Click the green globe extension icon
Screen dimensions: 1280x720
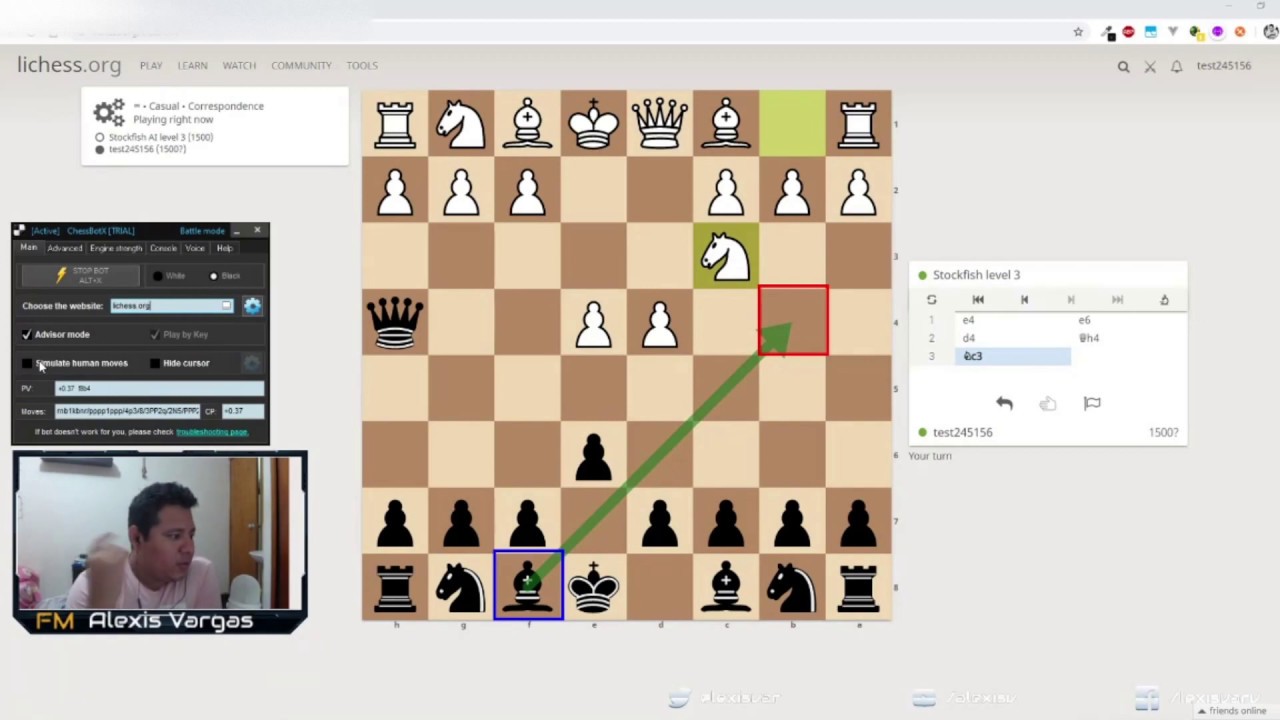tap(1196, 32)
